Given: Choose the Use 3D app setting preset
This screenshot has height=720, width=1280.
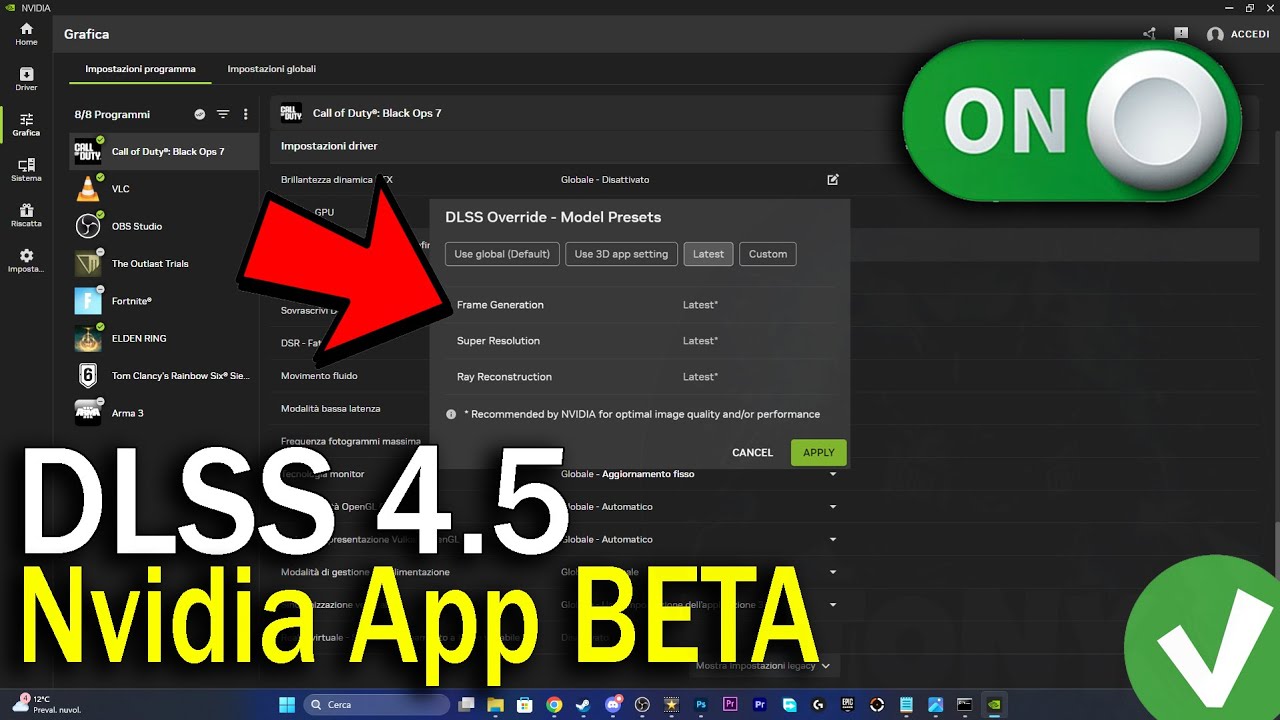Looking at the screenshot, I should (621, 254).
